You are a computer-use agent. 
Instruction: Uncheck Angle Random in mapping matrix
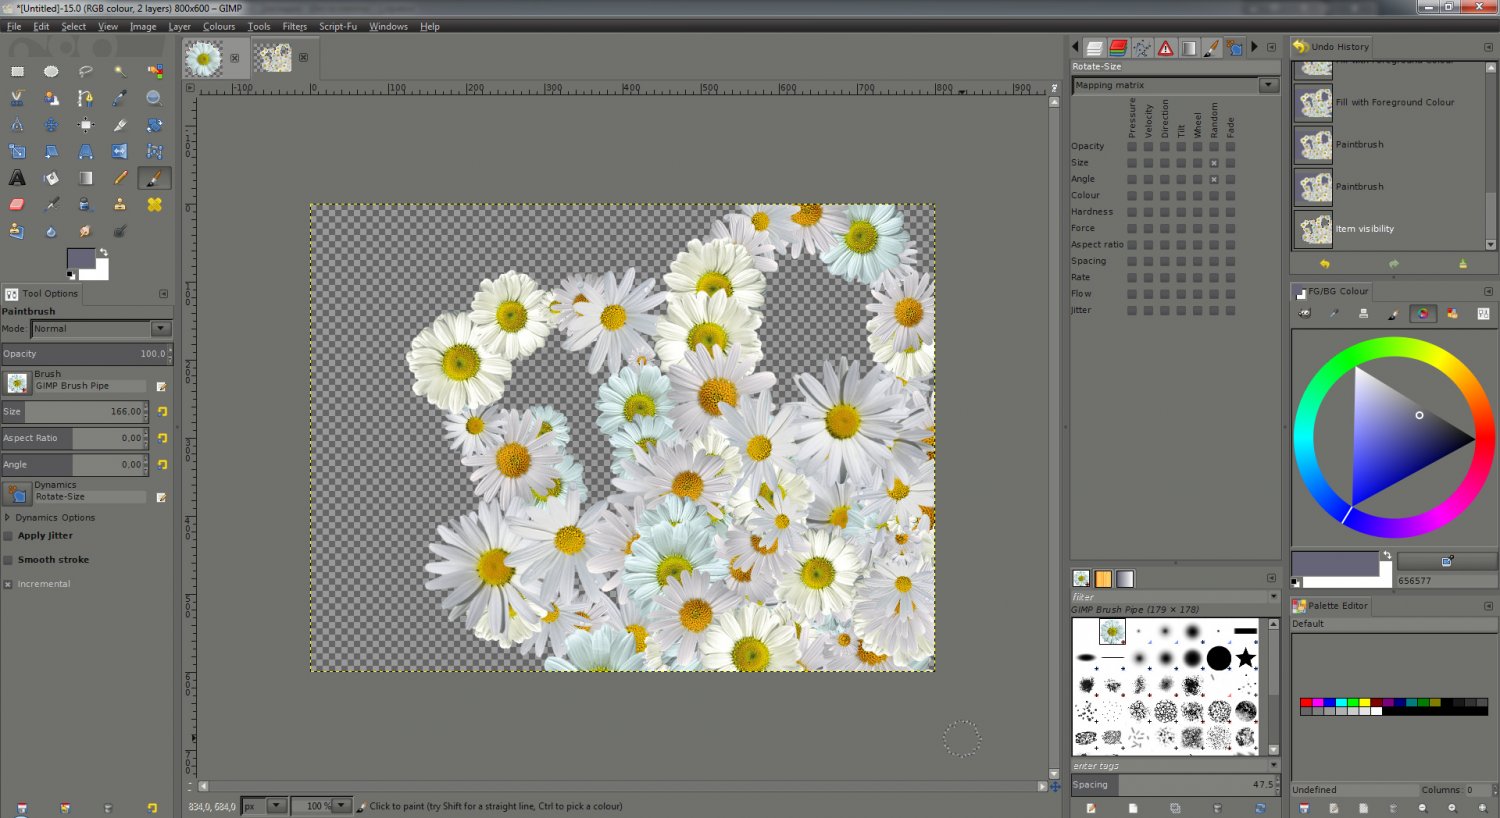[x=1214, y=179]
